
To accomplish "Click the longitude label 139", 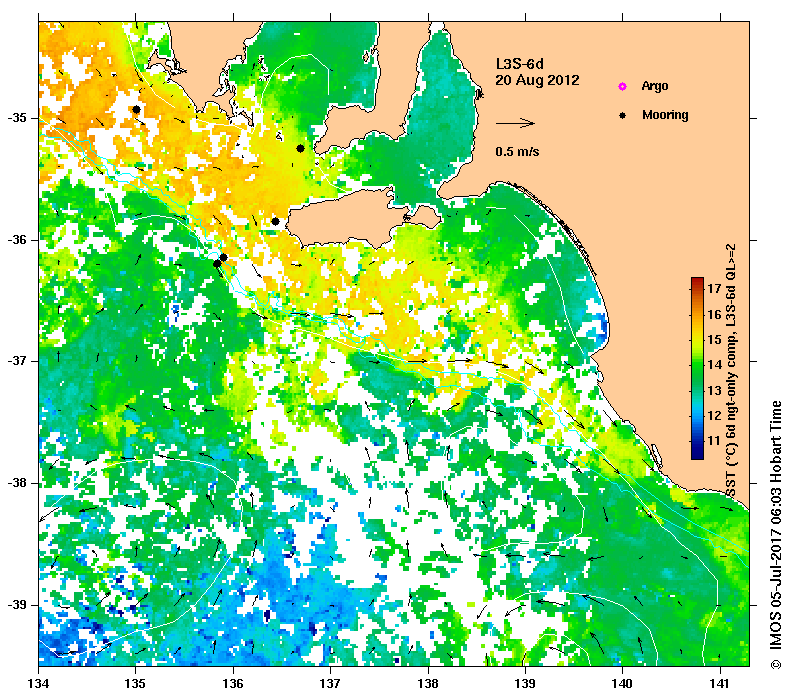I will [526, 684].
